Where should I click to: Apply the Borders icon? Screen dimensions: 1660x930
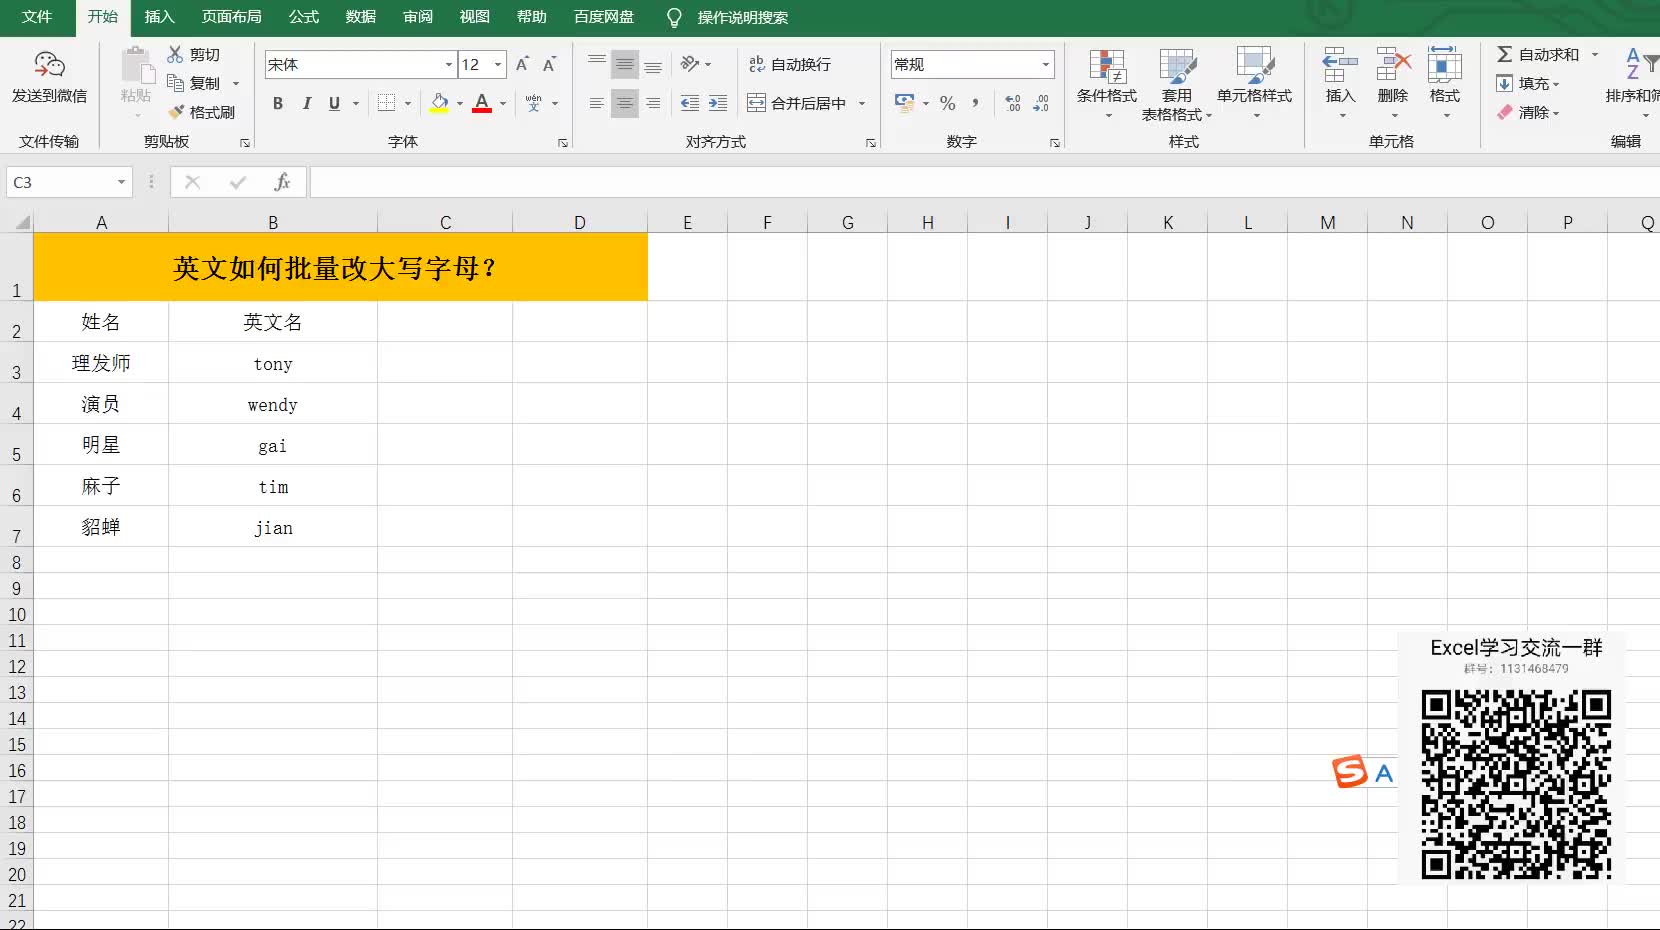click(x=387, y=103)
